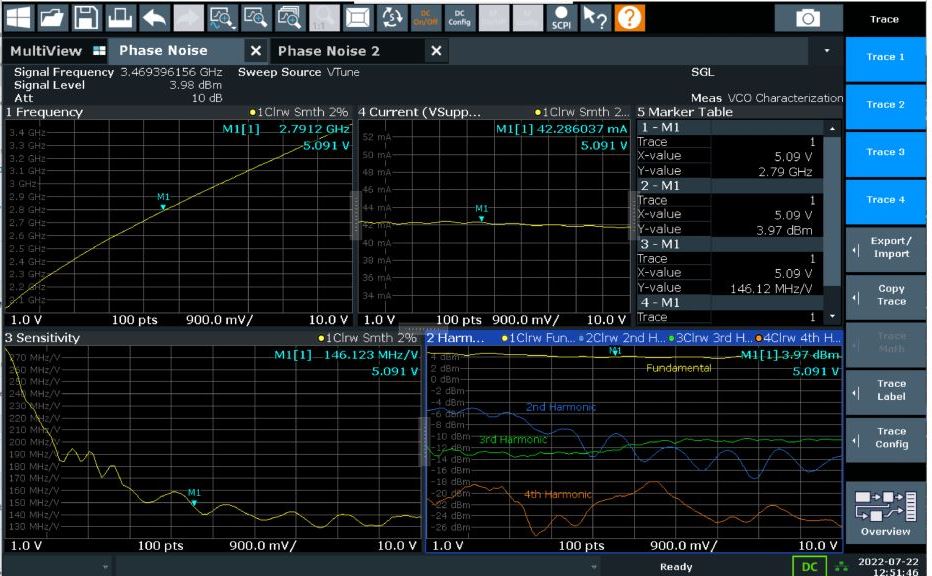Activate context help pointer icon

coord(595,17)
